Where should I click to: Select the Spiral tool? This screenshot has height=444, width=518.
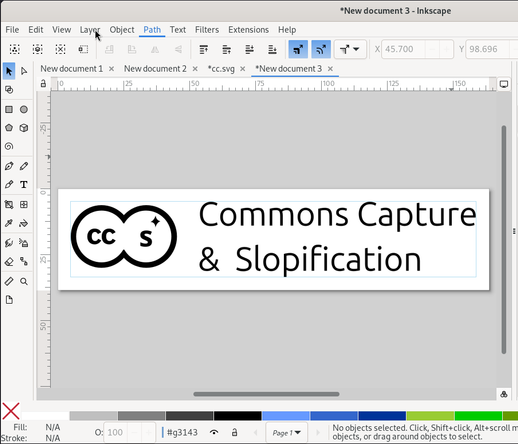9,146
